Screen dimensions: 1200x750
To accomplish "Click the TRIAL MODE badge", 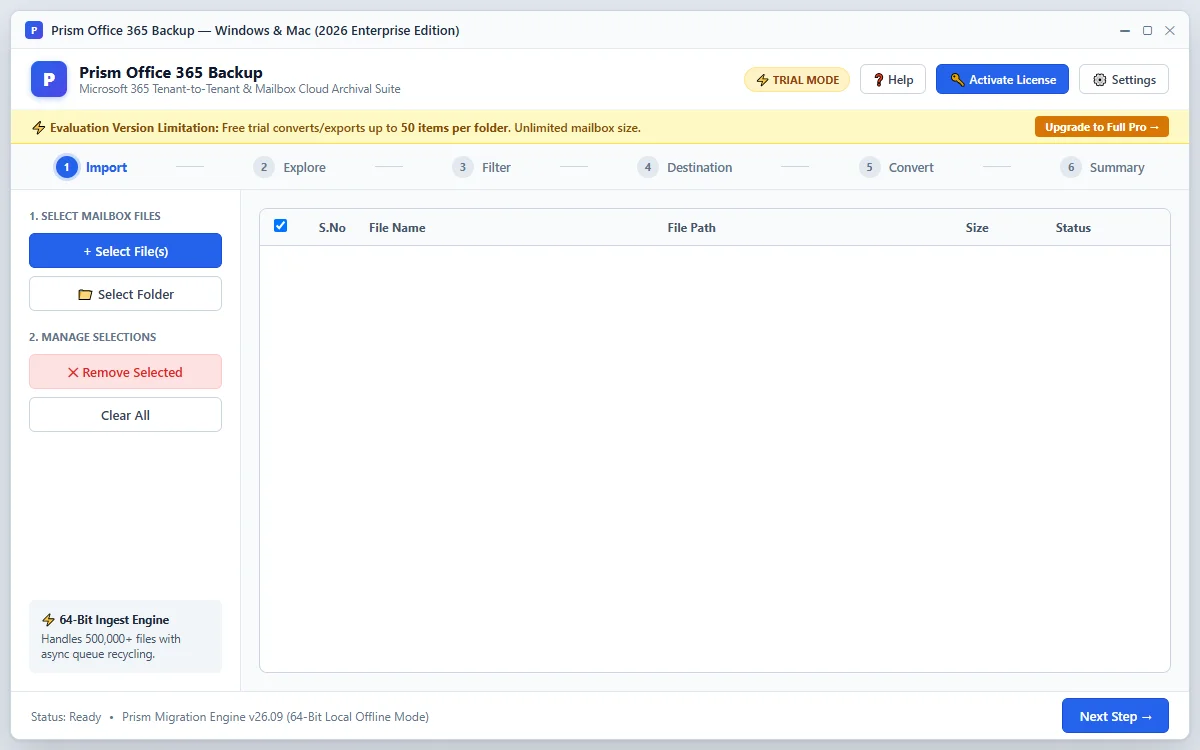I will [x=797, y=80].
